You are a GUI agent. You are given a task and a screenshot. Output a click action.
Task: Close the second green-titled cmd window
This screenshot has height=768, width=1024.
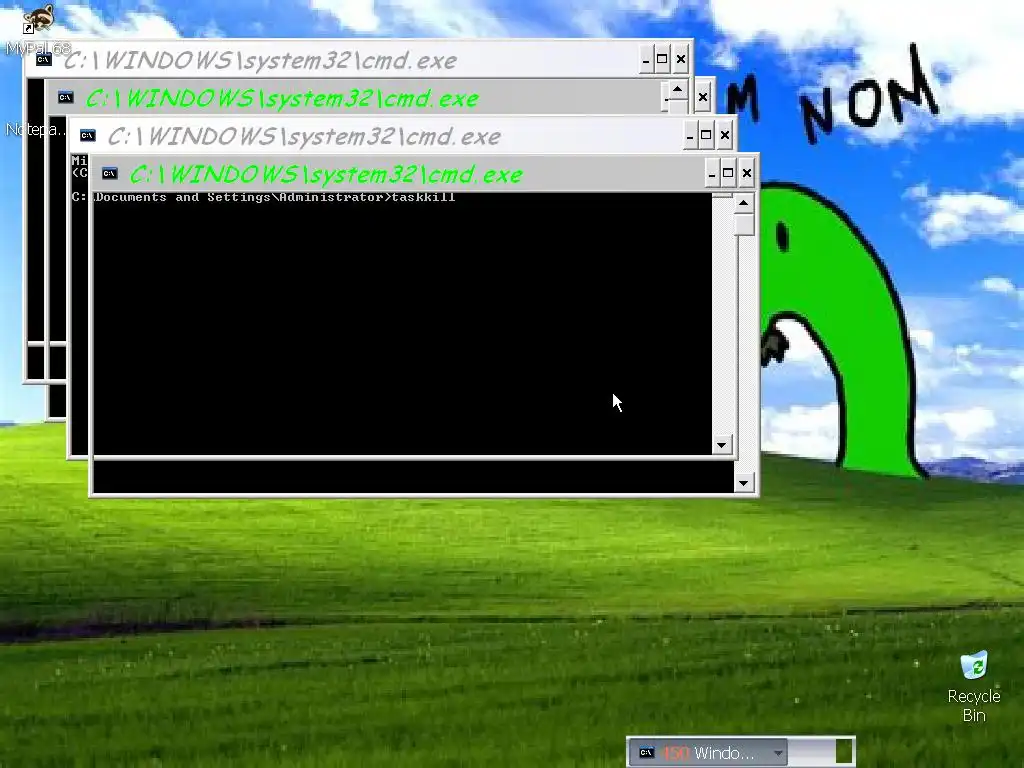click(702, 98)
